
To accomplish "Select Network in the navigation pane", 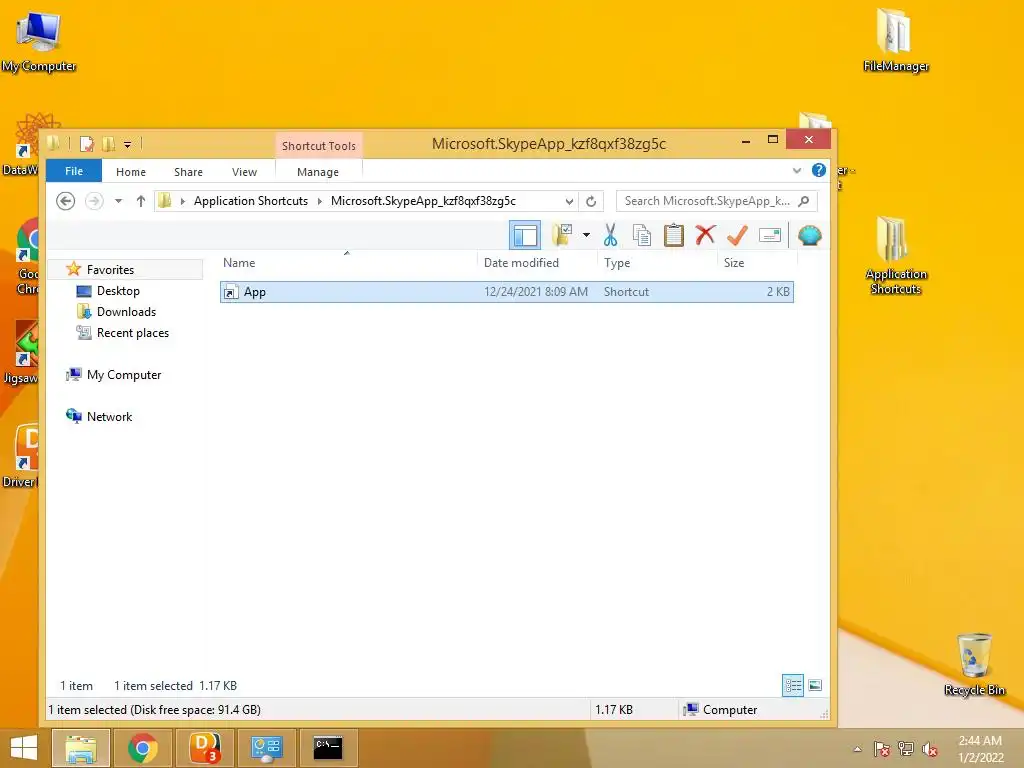I will [x=109, y=417].
